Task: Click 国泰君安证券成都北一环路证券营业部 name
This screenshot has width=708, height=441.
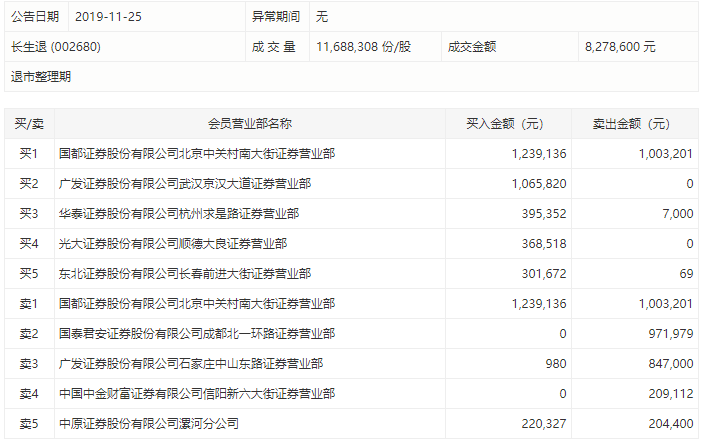Action: pyautogui.click(x=197, y=334)
